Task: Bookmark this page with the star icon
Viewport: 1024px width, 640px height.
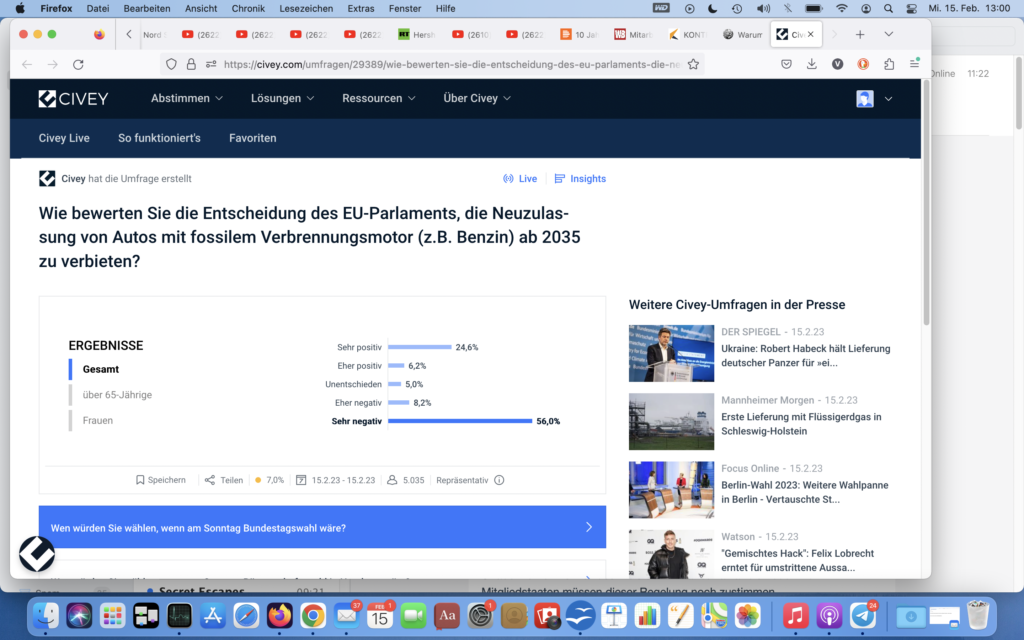Action: [x=693, y=64]
